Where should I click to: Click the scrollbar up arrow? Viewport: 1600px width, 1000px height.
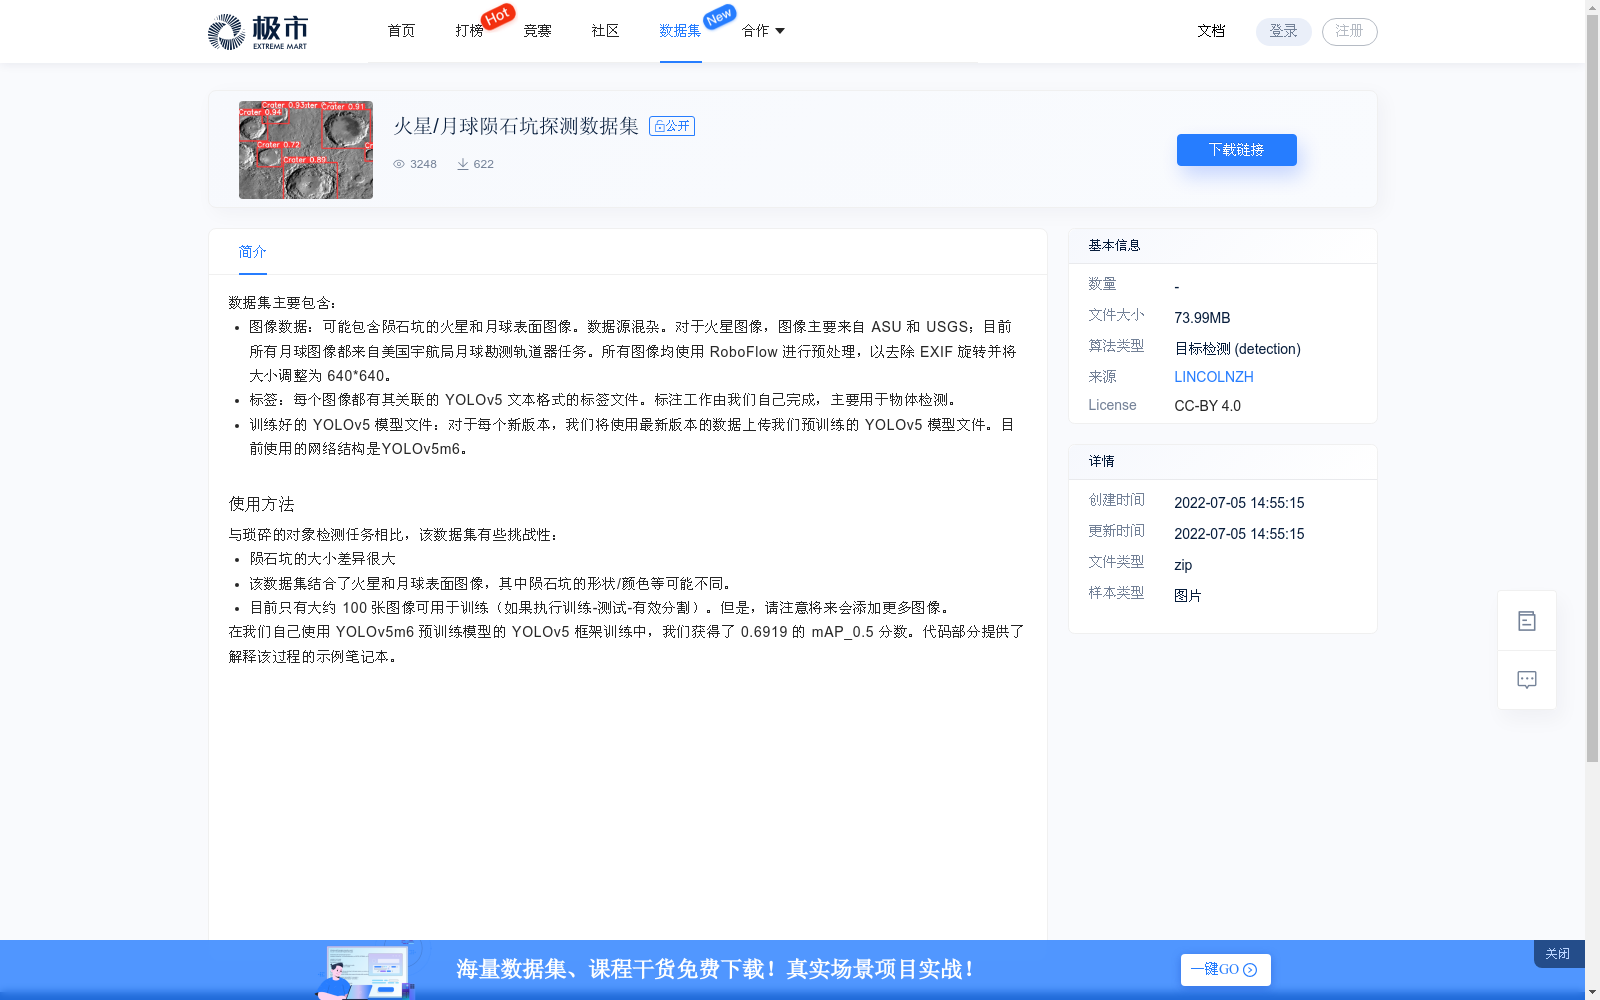[x=1592, y=7]
